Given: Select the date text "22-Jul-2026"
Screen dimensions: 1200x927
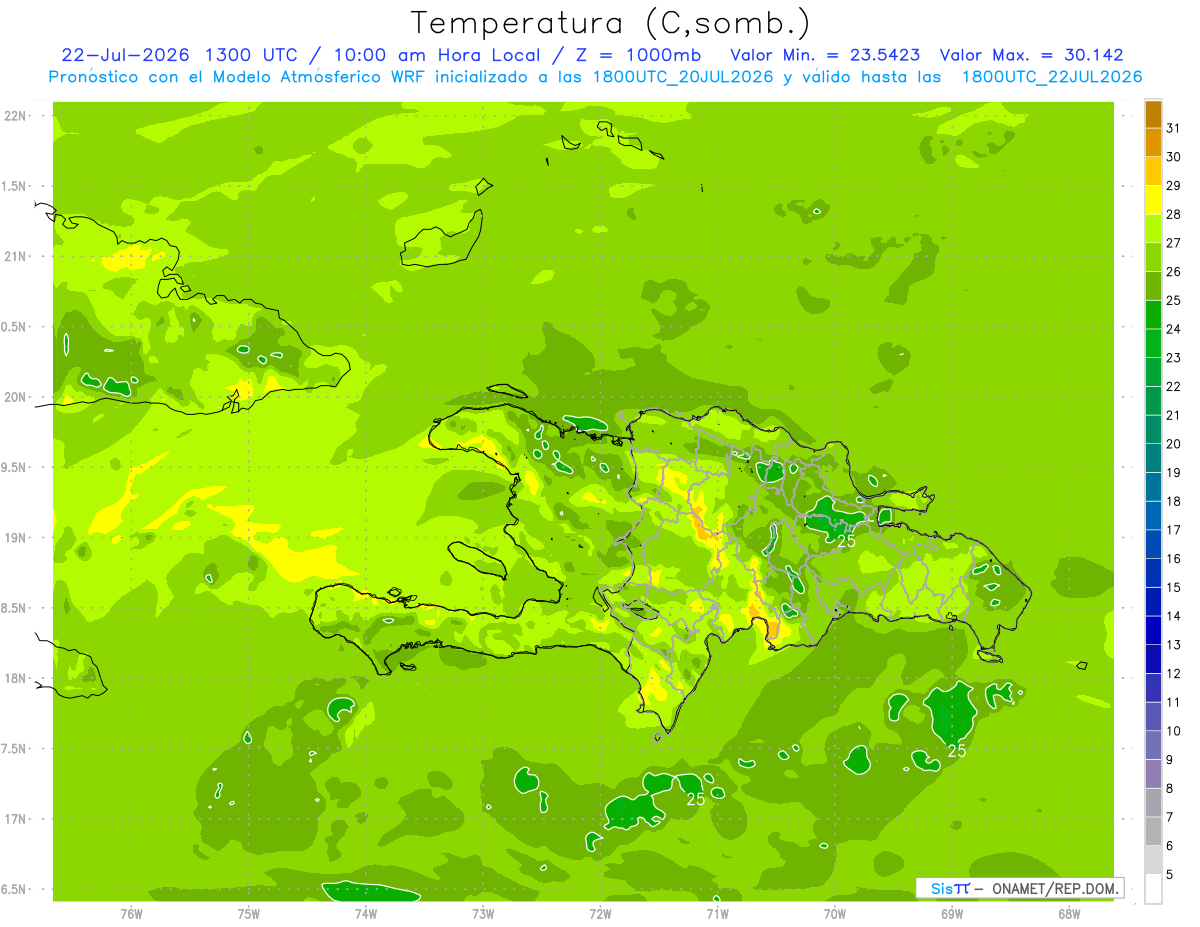Looking at the screenshot, I should point(125,55).
